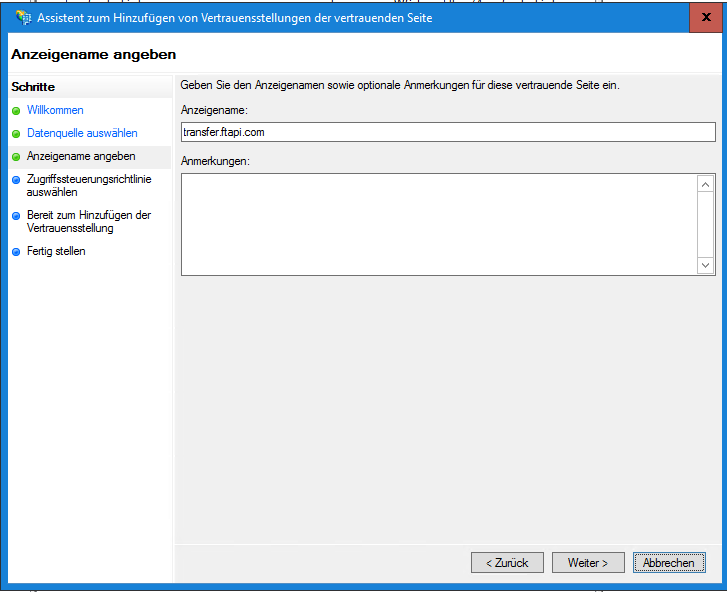Image resolution: width=727 pixels, height=592 pixels.
Task: Select Bereit zum Hinzufügen der Vertrauensstellung step
Action: [x=89, y=222]
